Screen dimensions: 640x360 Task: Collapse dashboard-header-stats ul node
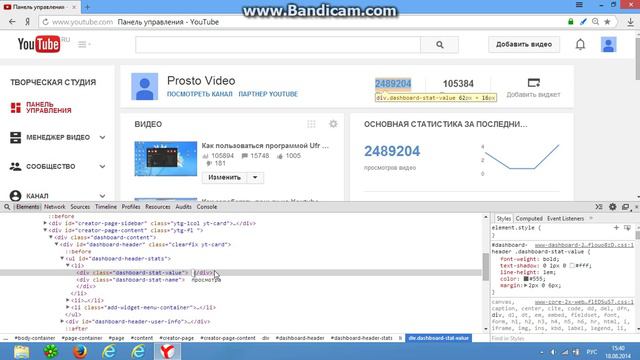(x=62, y=258)
